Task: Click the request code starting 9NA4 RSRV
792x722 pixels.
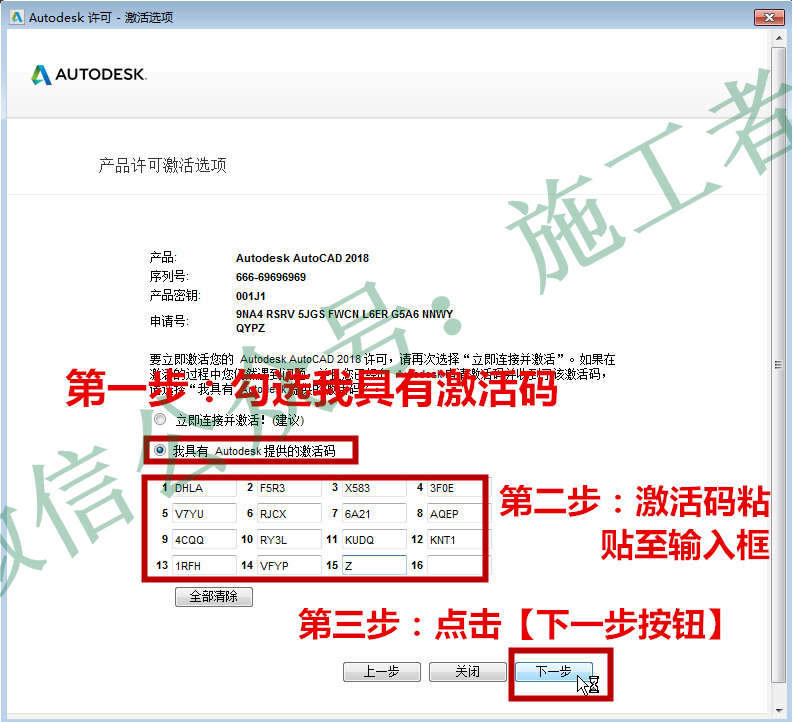Action: (344, 321)
